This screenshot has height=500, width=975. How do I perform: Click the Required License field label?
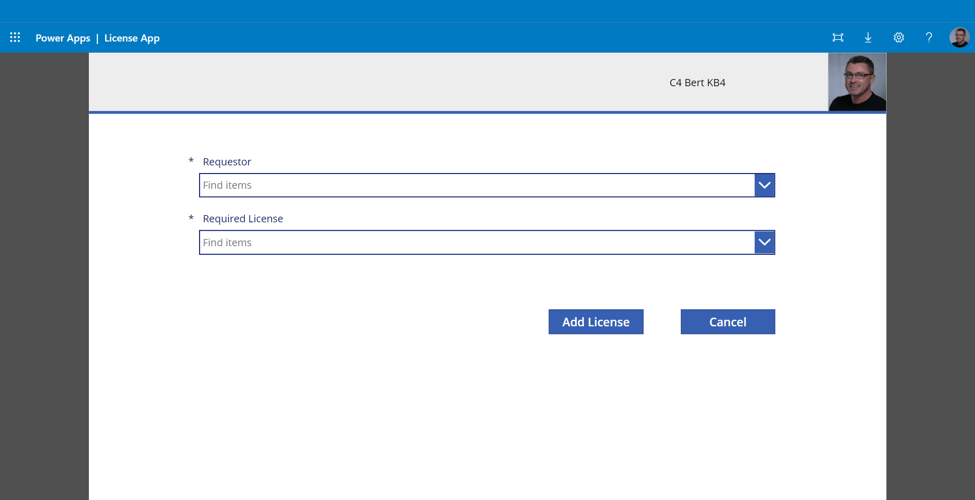[243, 219]
